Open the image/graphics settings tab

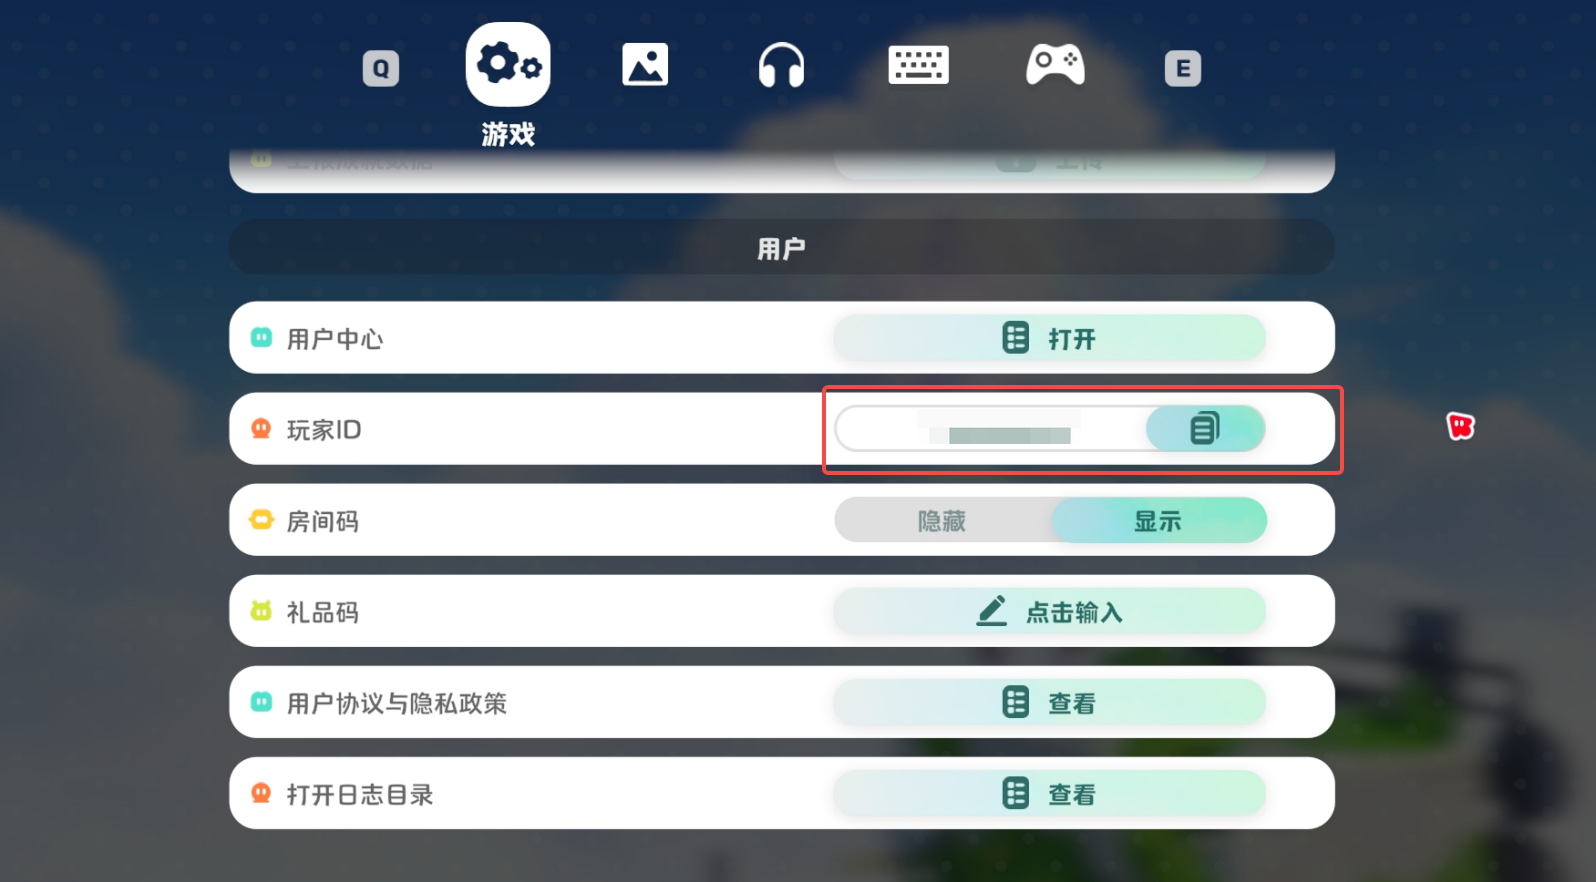pyautogui.click(x=645, y=65)
